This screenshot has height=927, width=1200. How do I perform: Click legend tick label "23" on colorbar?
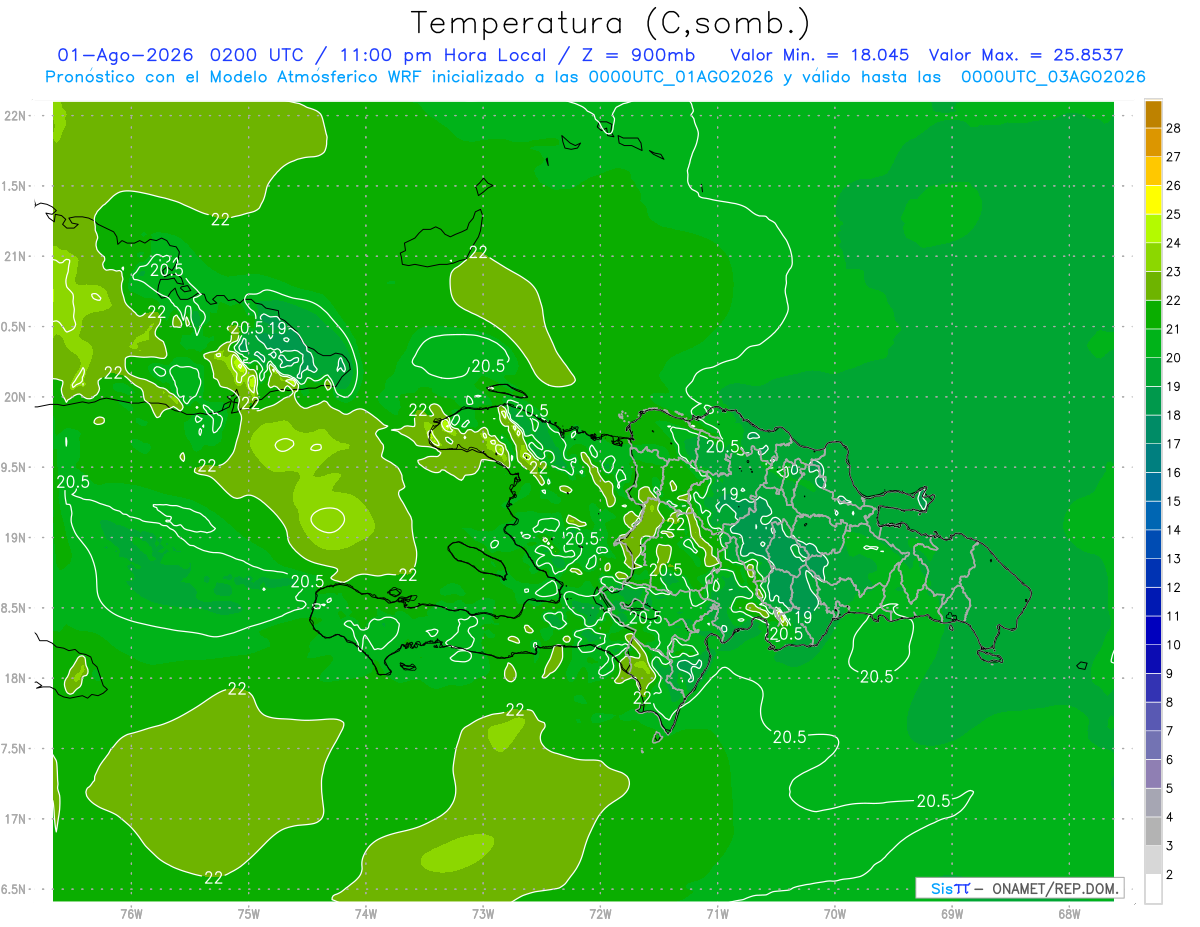[1174, 272]
